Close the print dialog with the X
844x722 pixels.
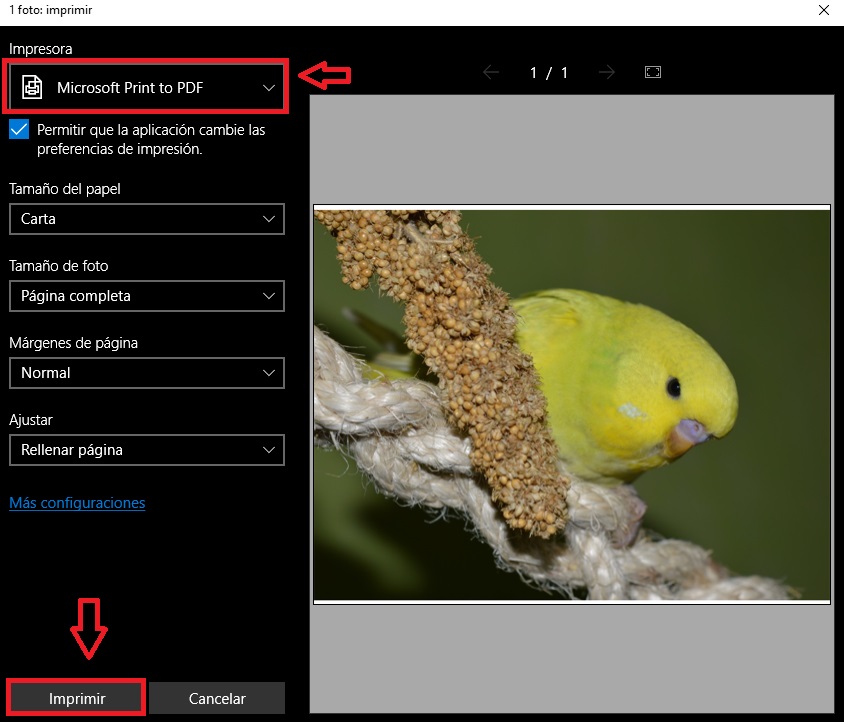pos(823,11)
